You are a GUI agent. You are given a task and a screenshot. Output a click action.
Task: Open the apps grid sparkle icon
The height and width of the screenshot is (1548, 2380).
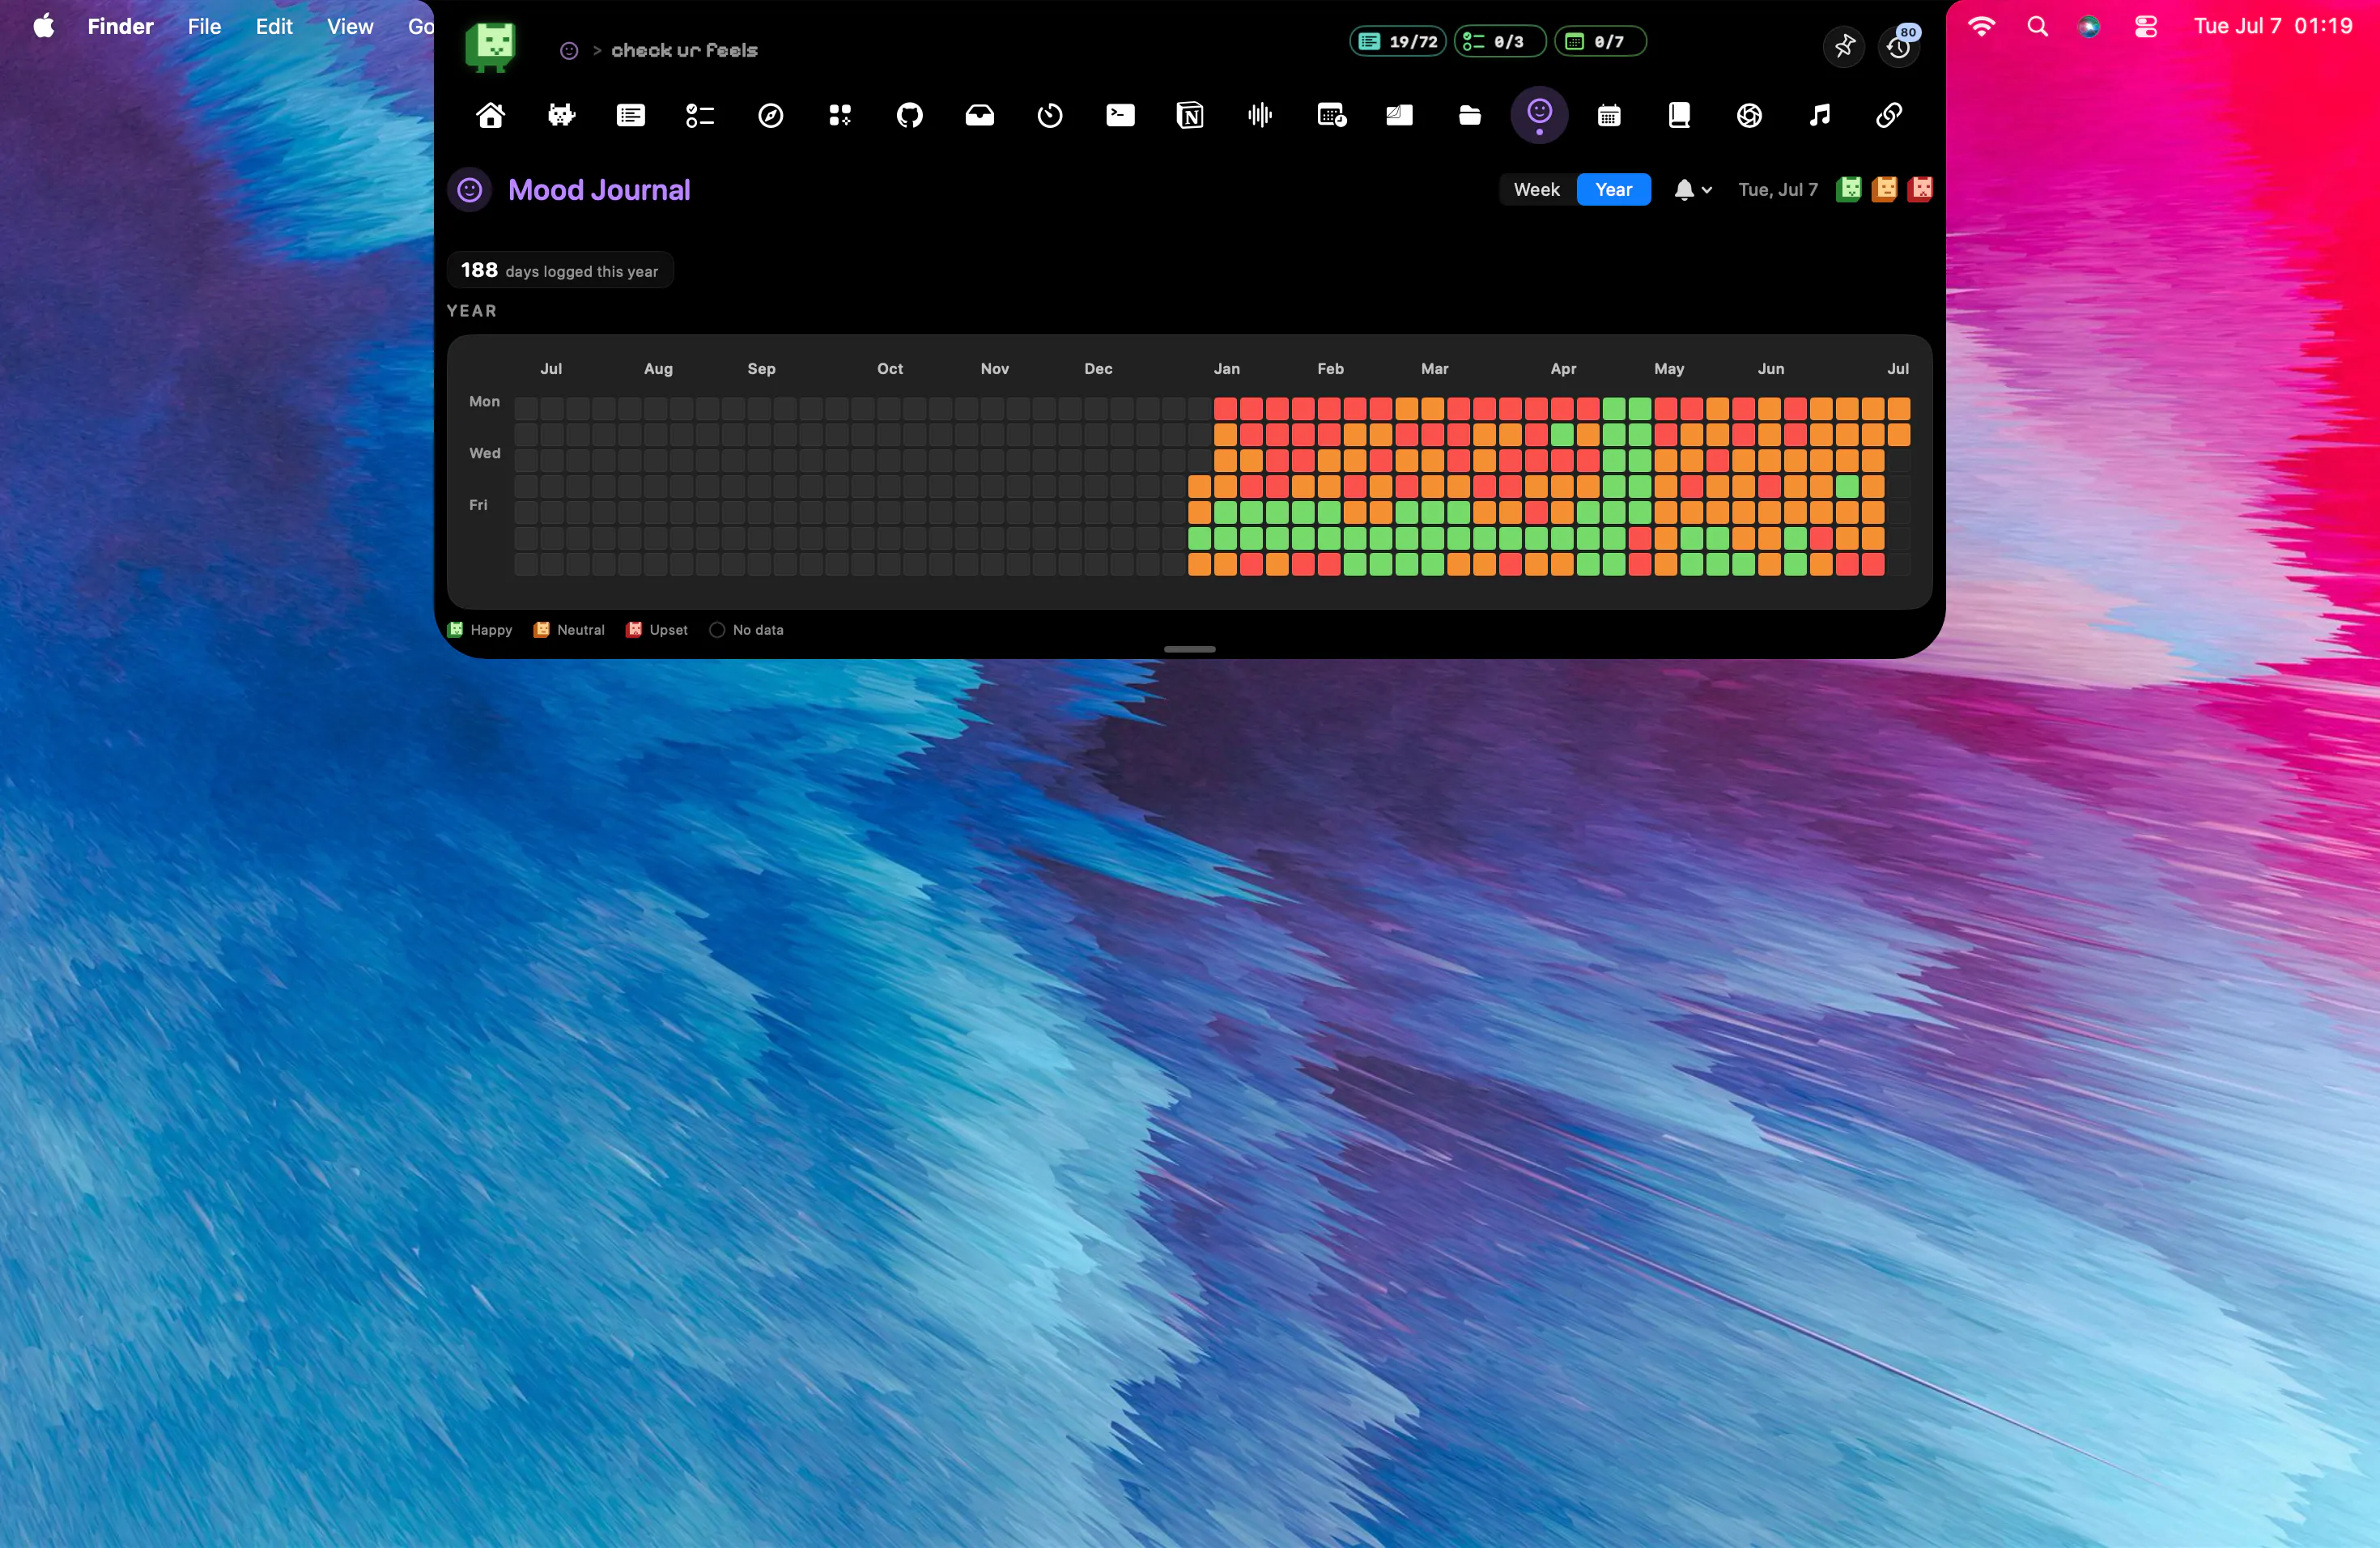coord(840,115)
